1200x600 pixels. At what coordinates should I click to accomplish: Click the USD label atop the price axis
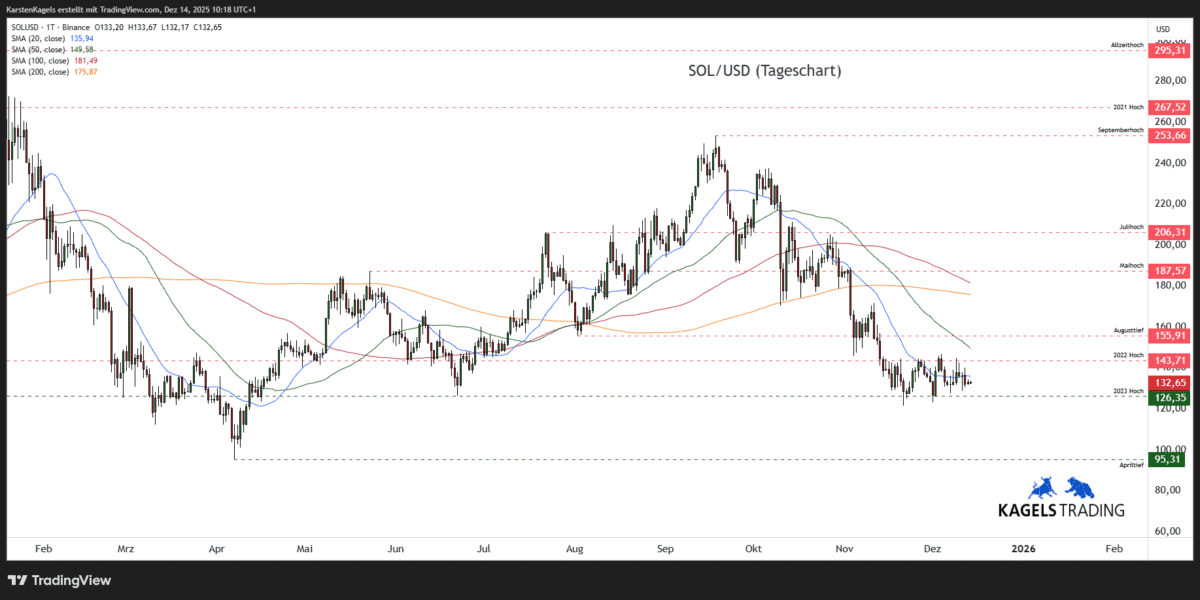click(1162, 28)
